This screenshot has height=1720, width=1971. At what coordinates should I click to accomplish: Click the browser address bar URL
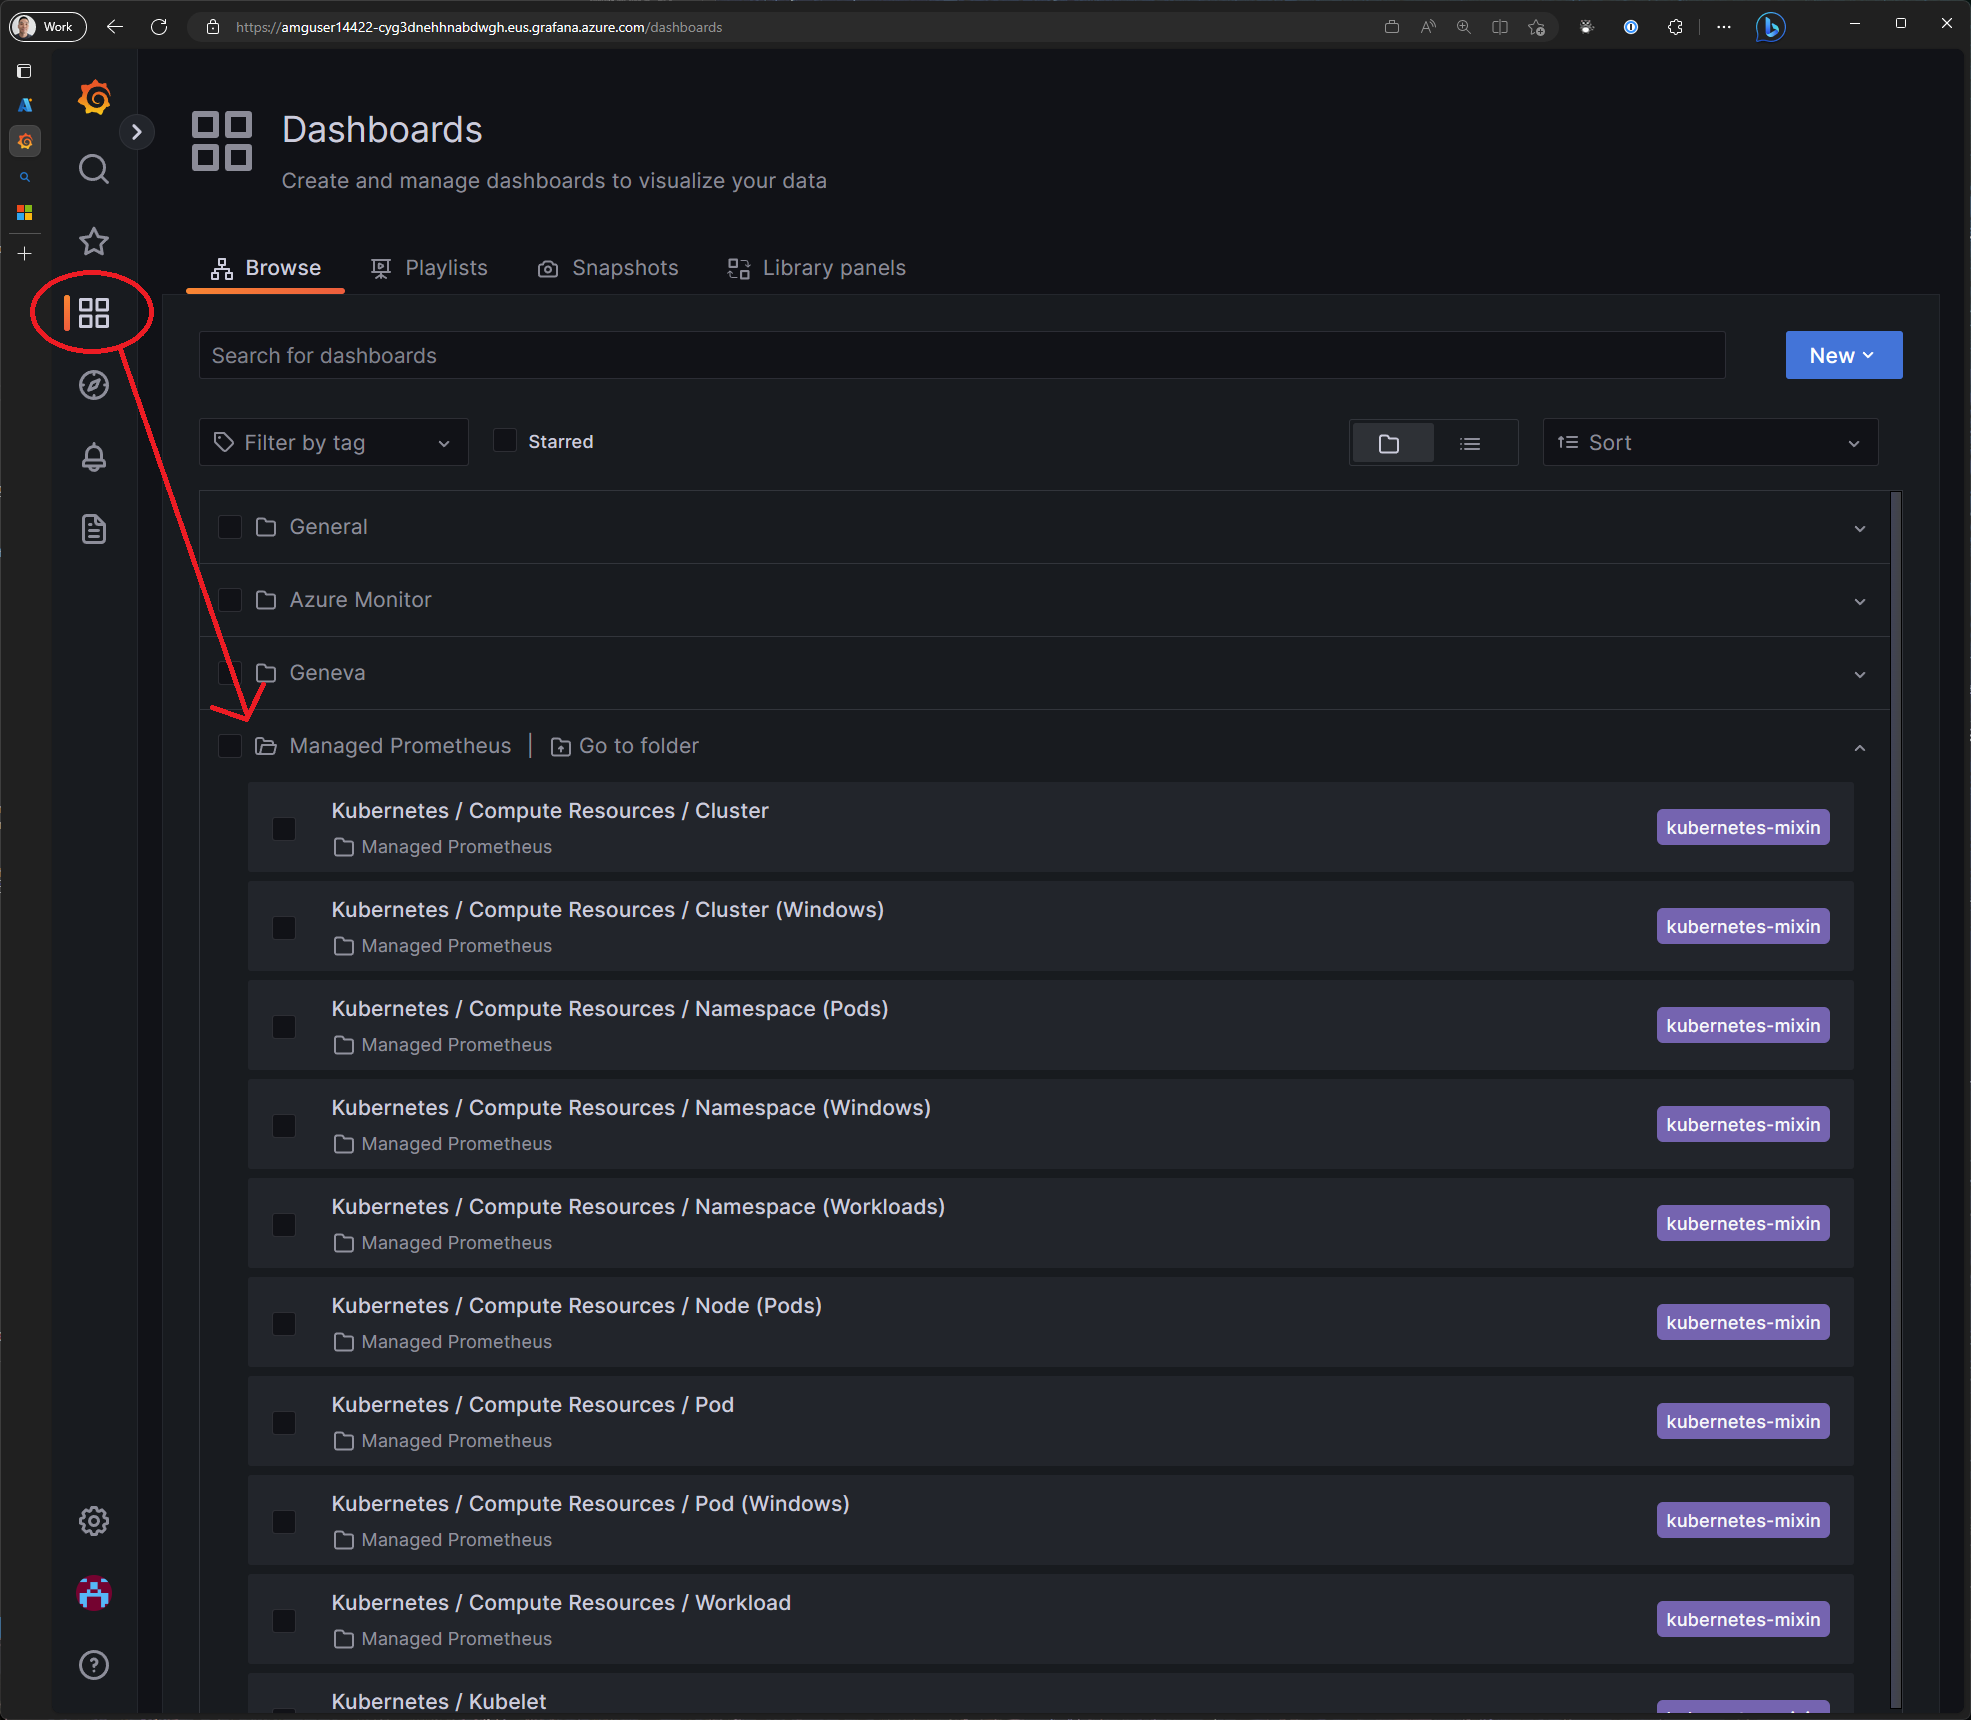click(x=479, y=27)
